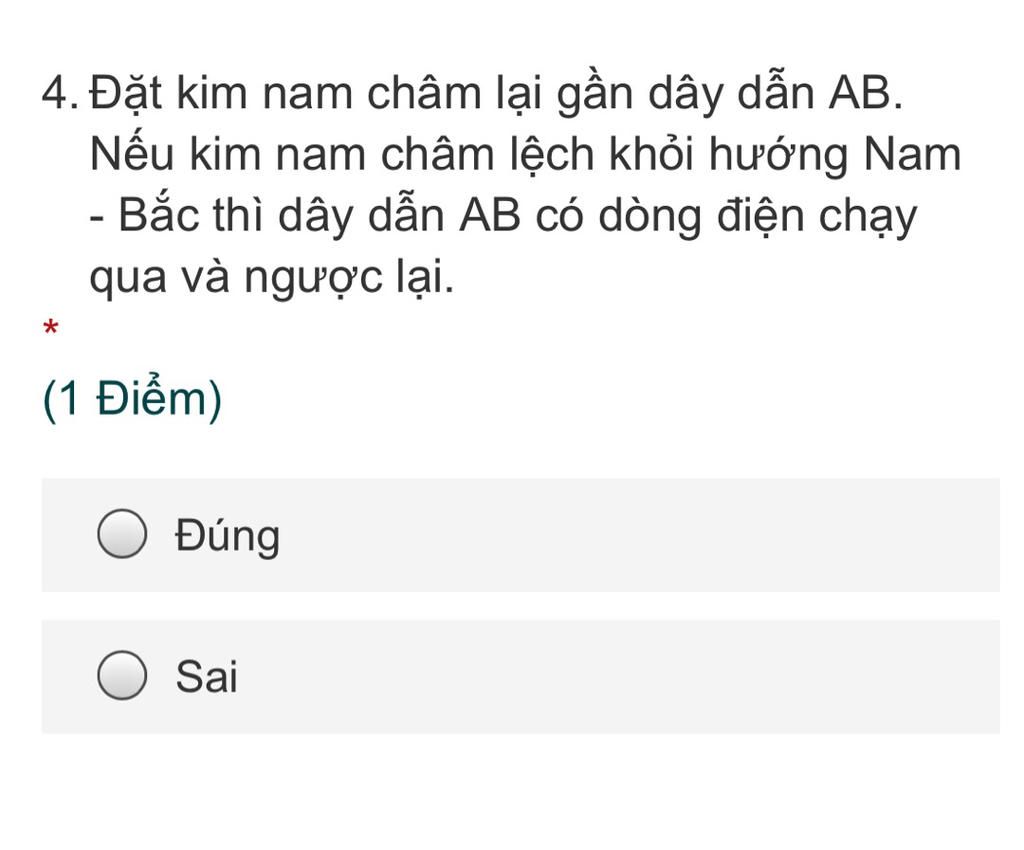This screenshot has width=1024, height=850.
Task: Click the white gap between the answer options
Action: [x=520, y=606]
